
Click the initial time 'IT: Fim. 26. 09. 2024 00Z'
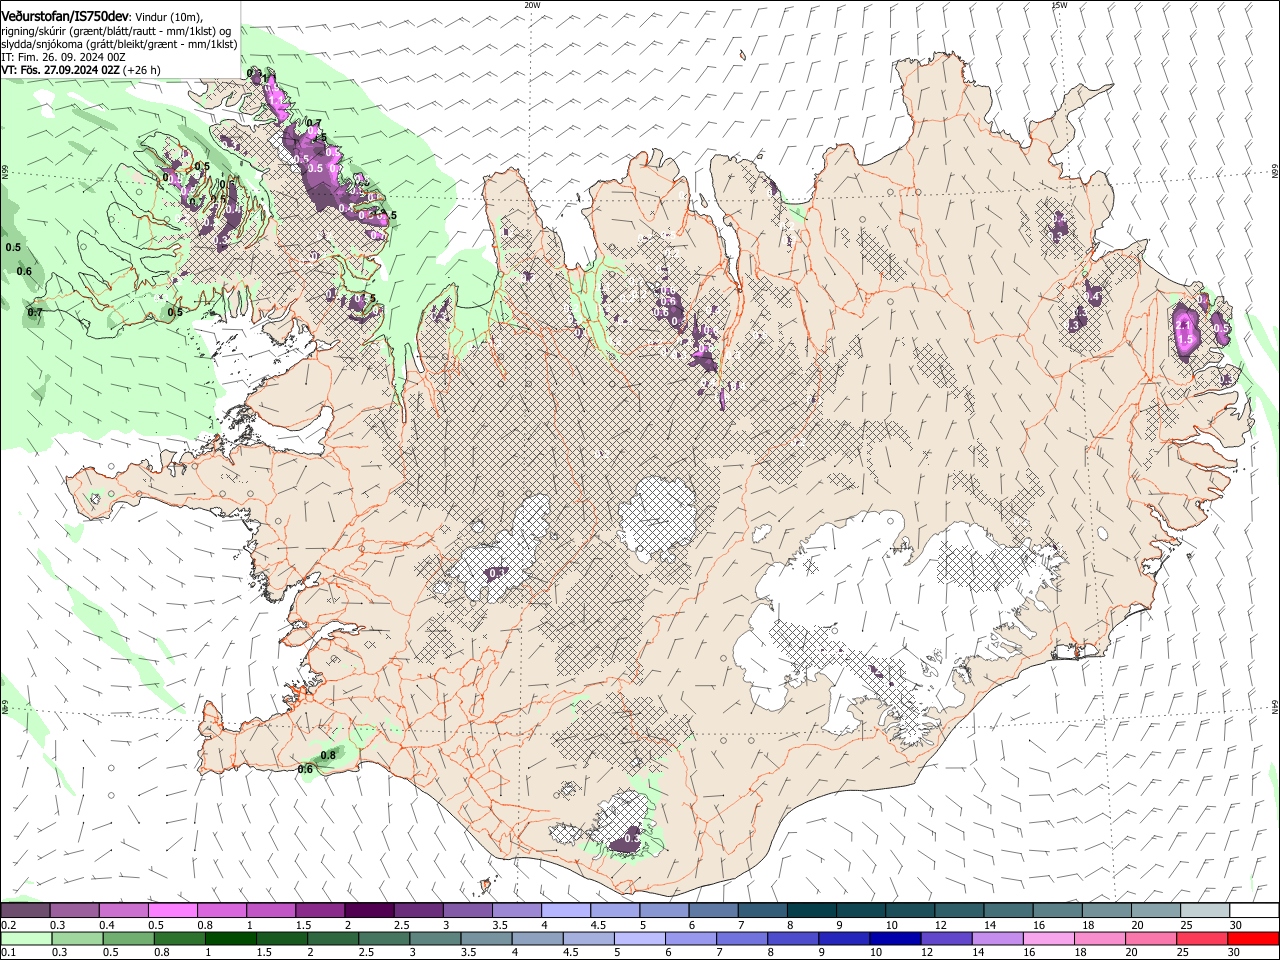[63, 57]
